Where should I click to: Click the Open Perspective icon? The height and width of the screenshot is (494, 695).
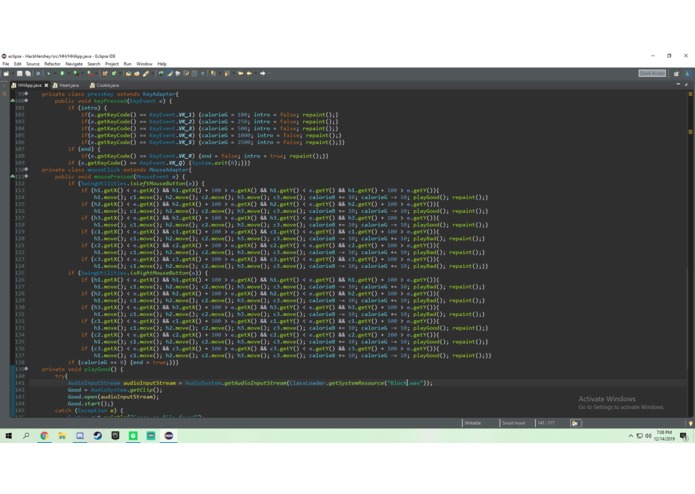676,73
